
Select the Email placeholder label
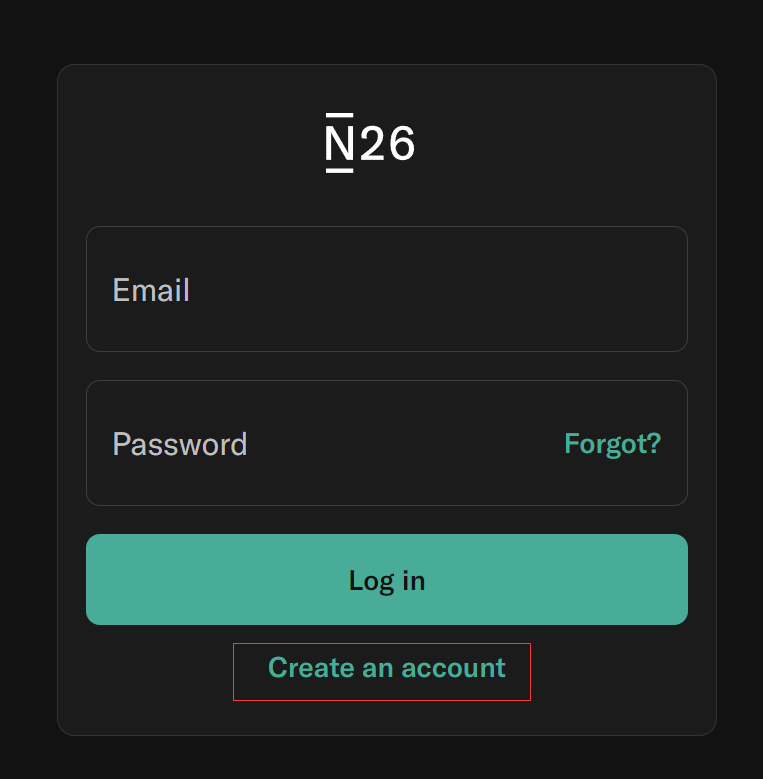tap(151, 290)
